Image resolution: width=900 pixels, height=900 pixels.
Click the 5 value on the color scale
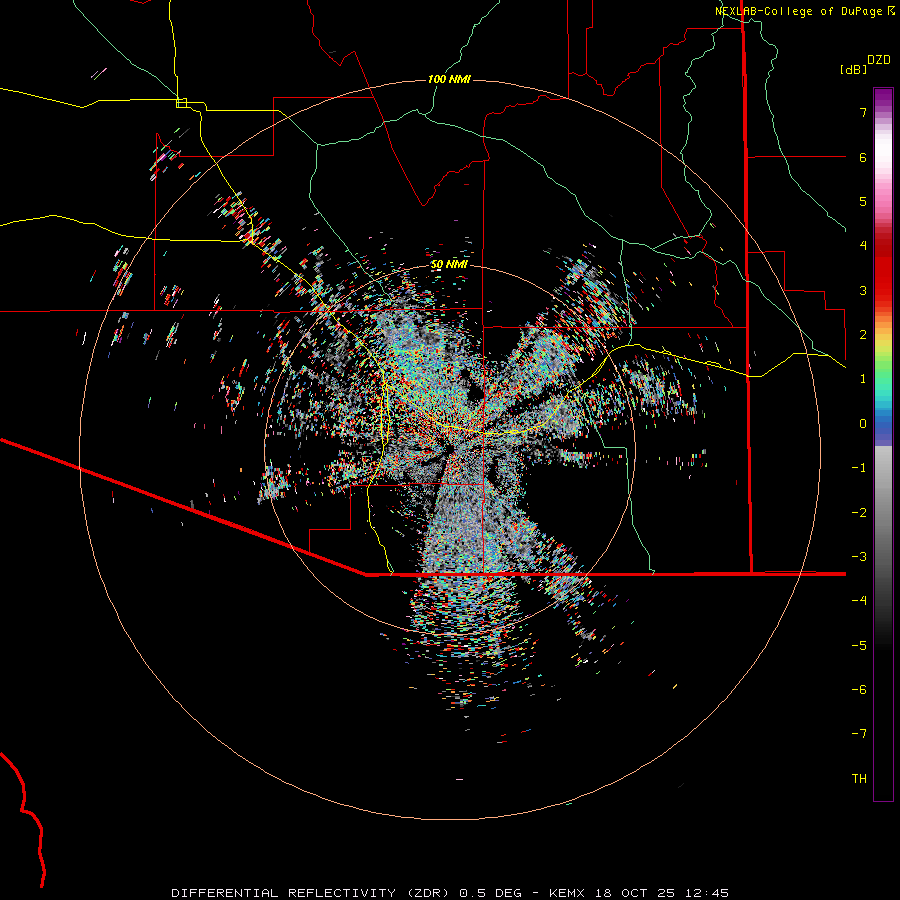coord(863,201)
